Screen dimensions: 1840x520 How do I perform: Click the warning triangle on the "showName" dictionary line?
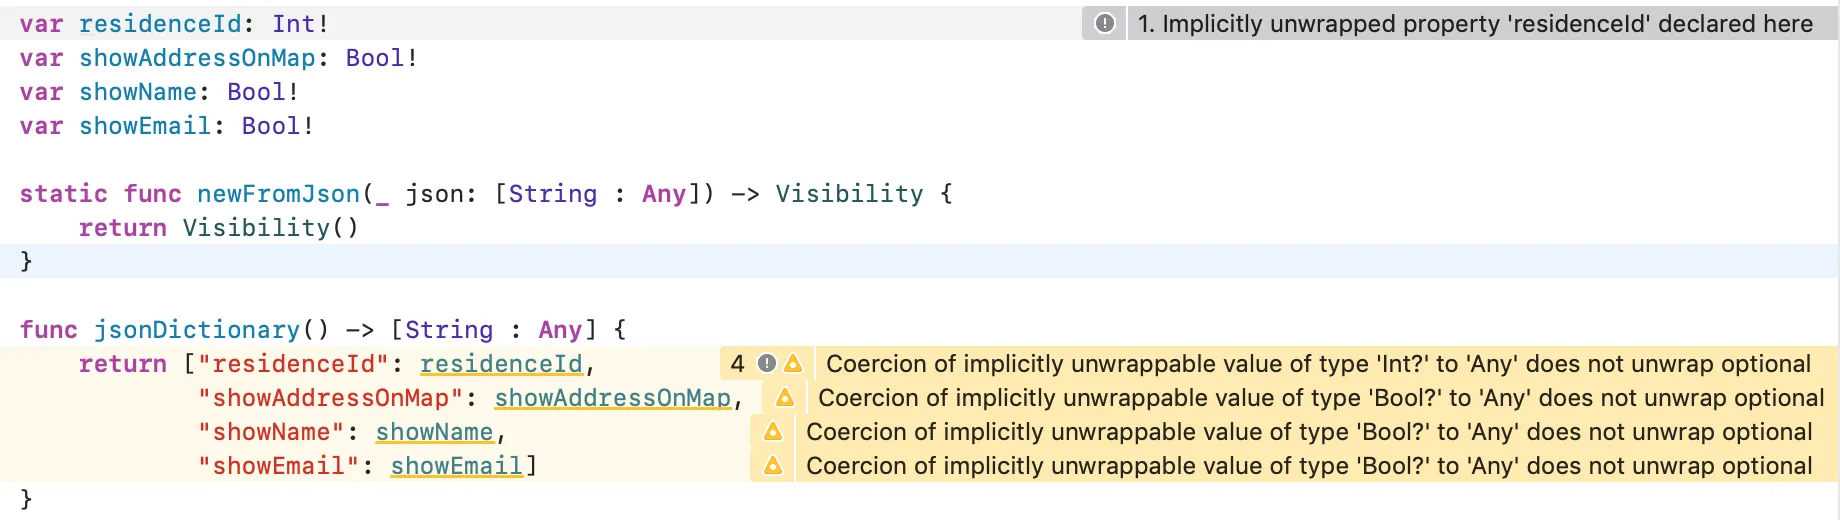pos(773,432)
